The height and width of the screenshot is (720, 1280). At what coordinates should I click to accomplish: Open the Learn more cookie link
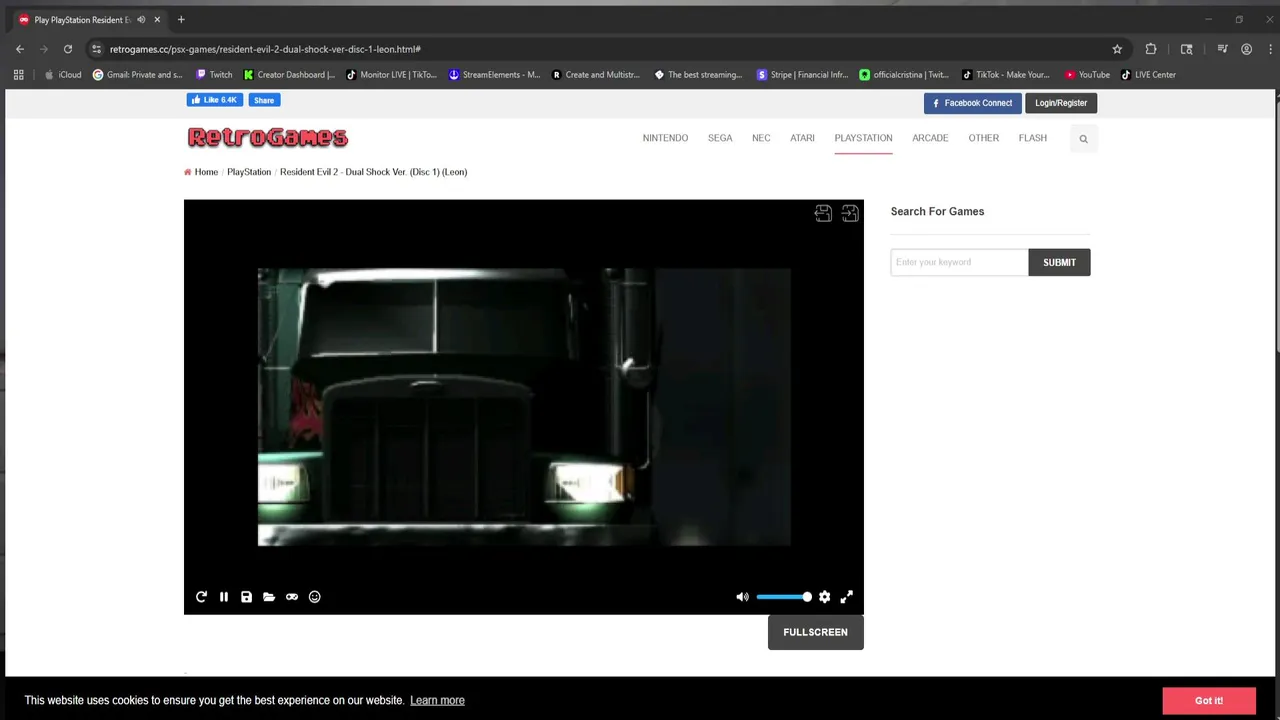(437, 700)
